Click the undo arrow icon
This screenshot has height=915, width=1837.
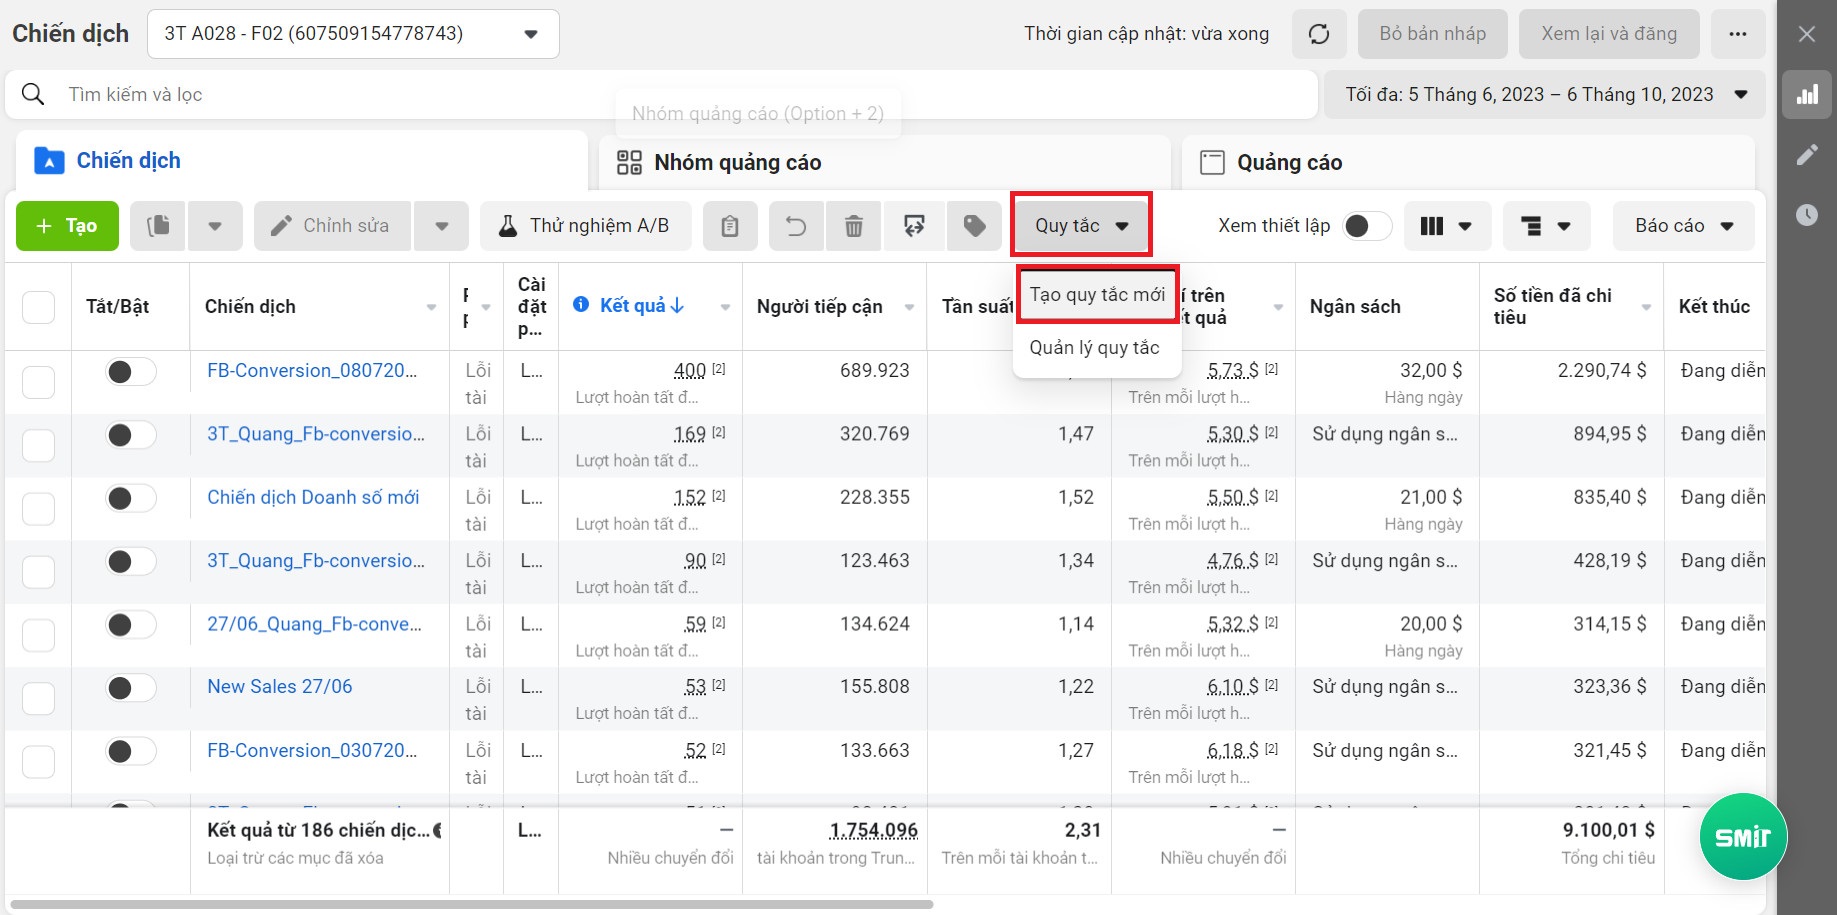coord(796,226)
